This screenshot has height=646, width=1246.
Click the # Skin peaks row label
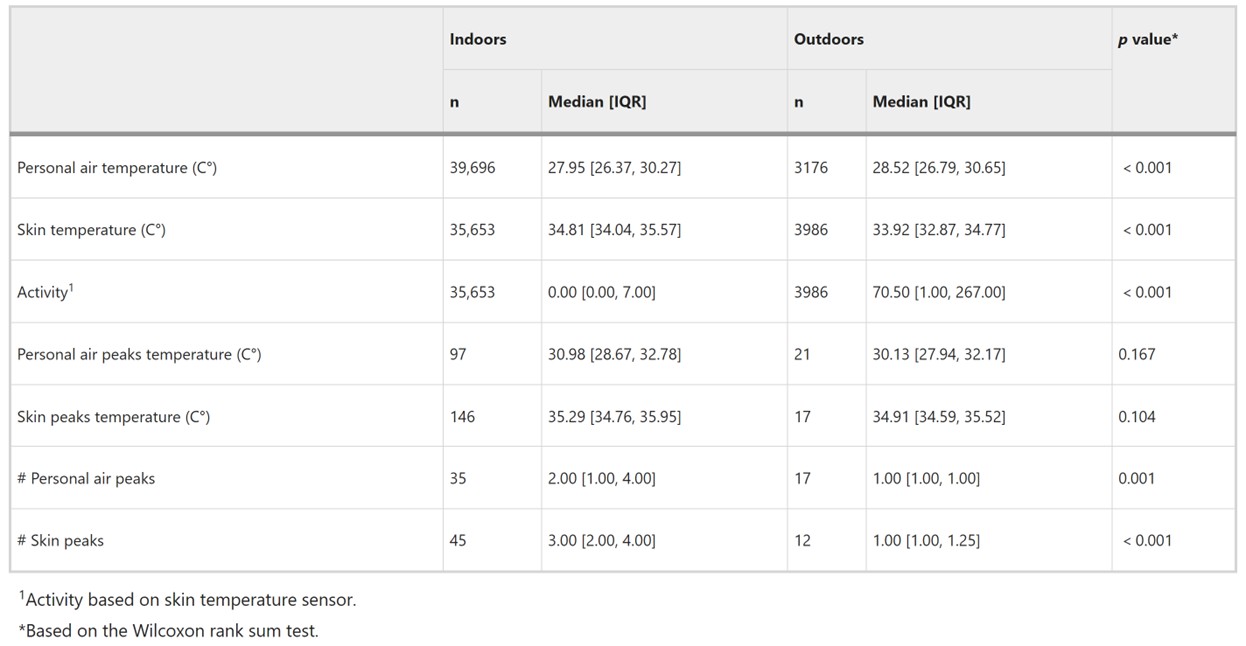[60, 541]
